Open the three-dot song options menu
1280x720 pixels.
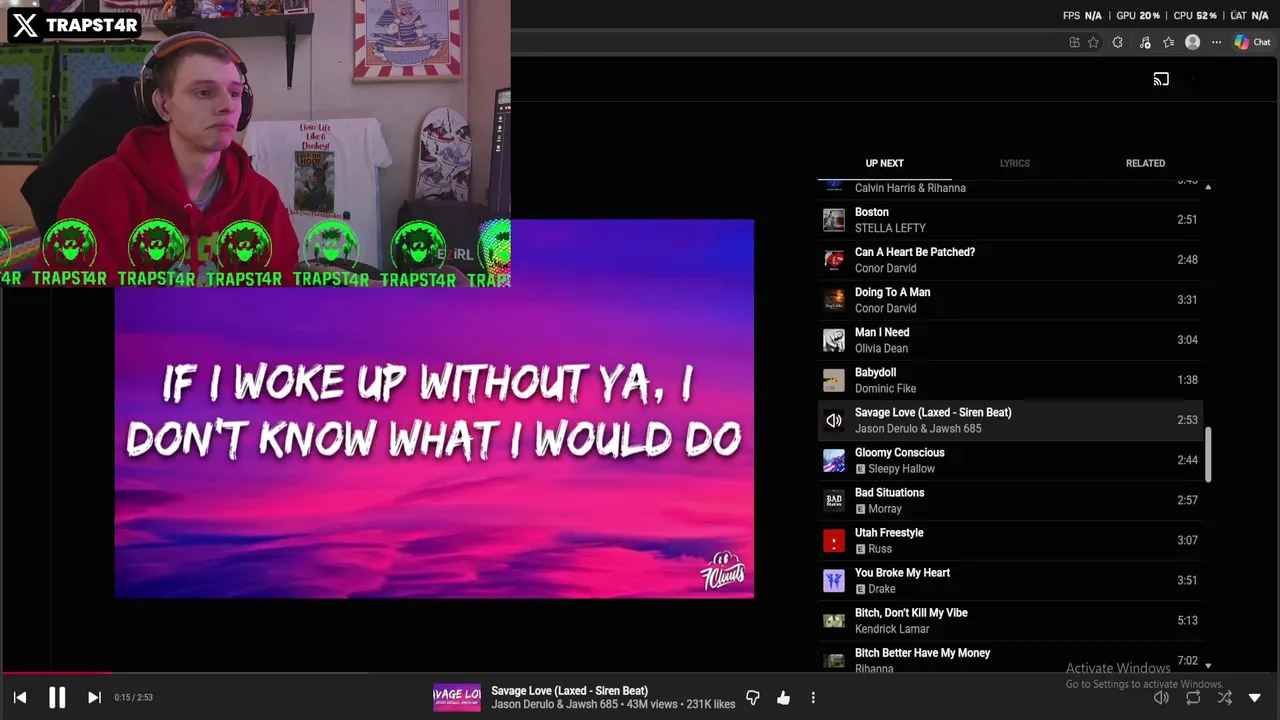click(813, 697)
